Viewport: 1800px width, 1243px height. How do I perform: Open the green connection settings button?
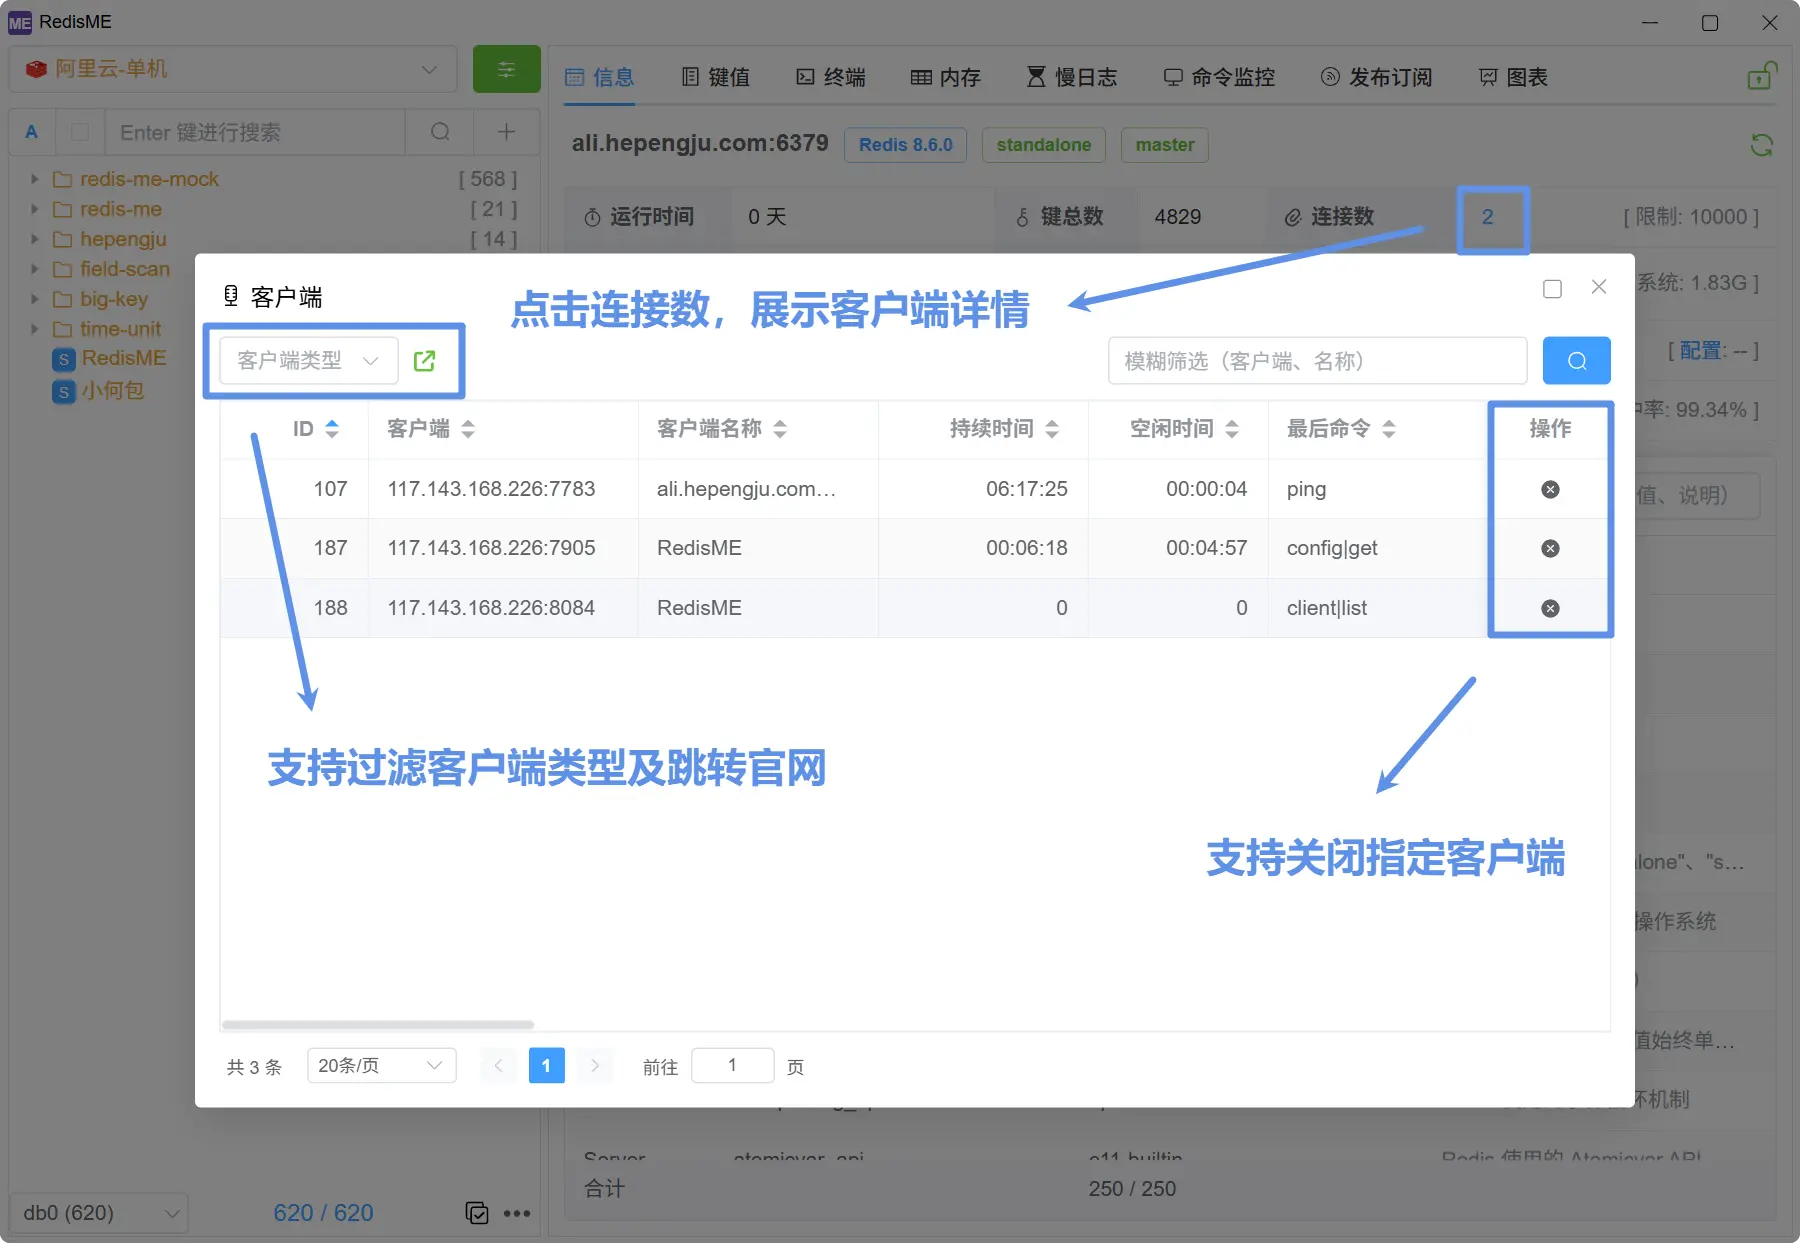coord(506,69)
